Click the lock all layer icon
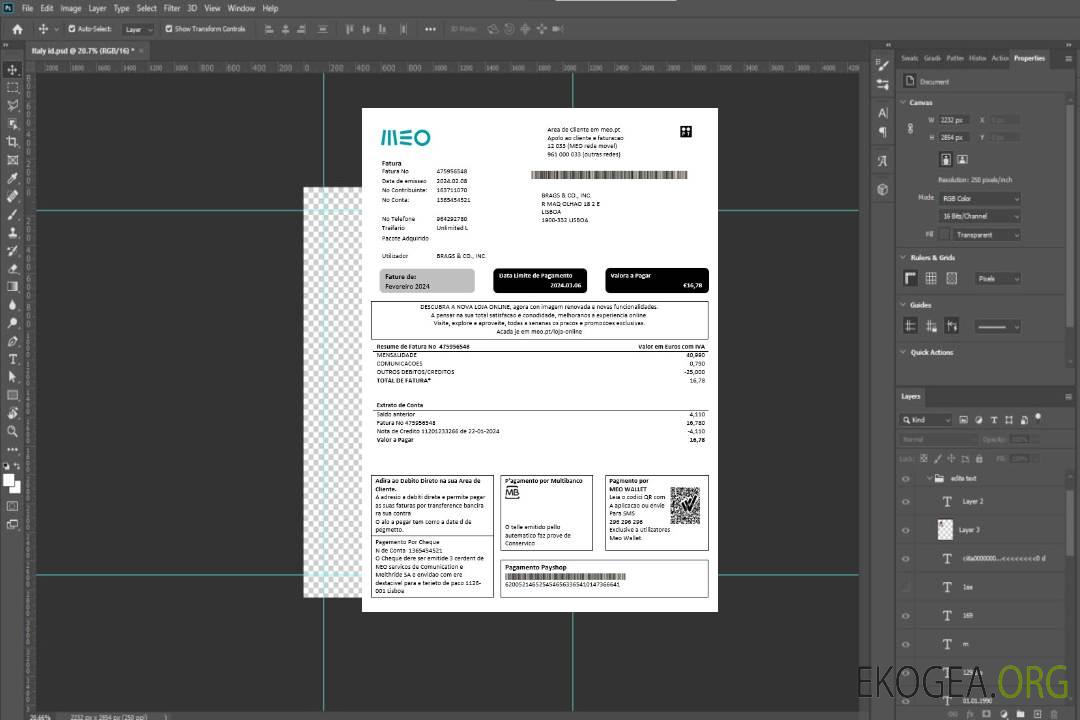The image size is (1080, 720). [979, 459]
